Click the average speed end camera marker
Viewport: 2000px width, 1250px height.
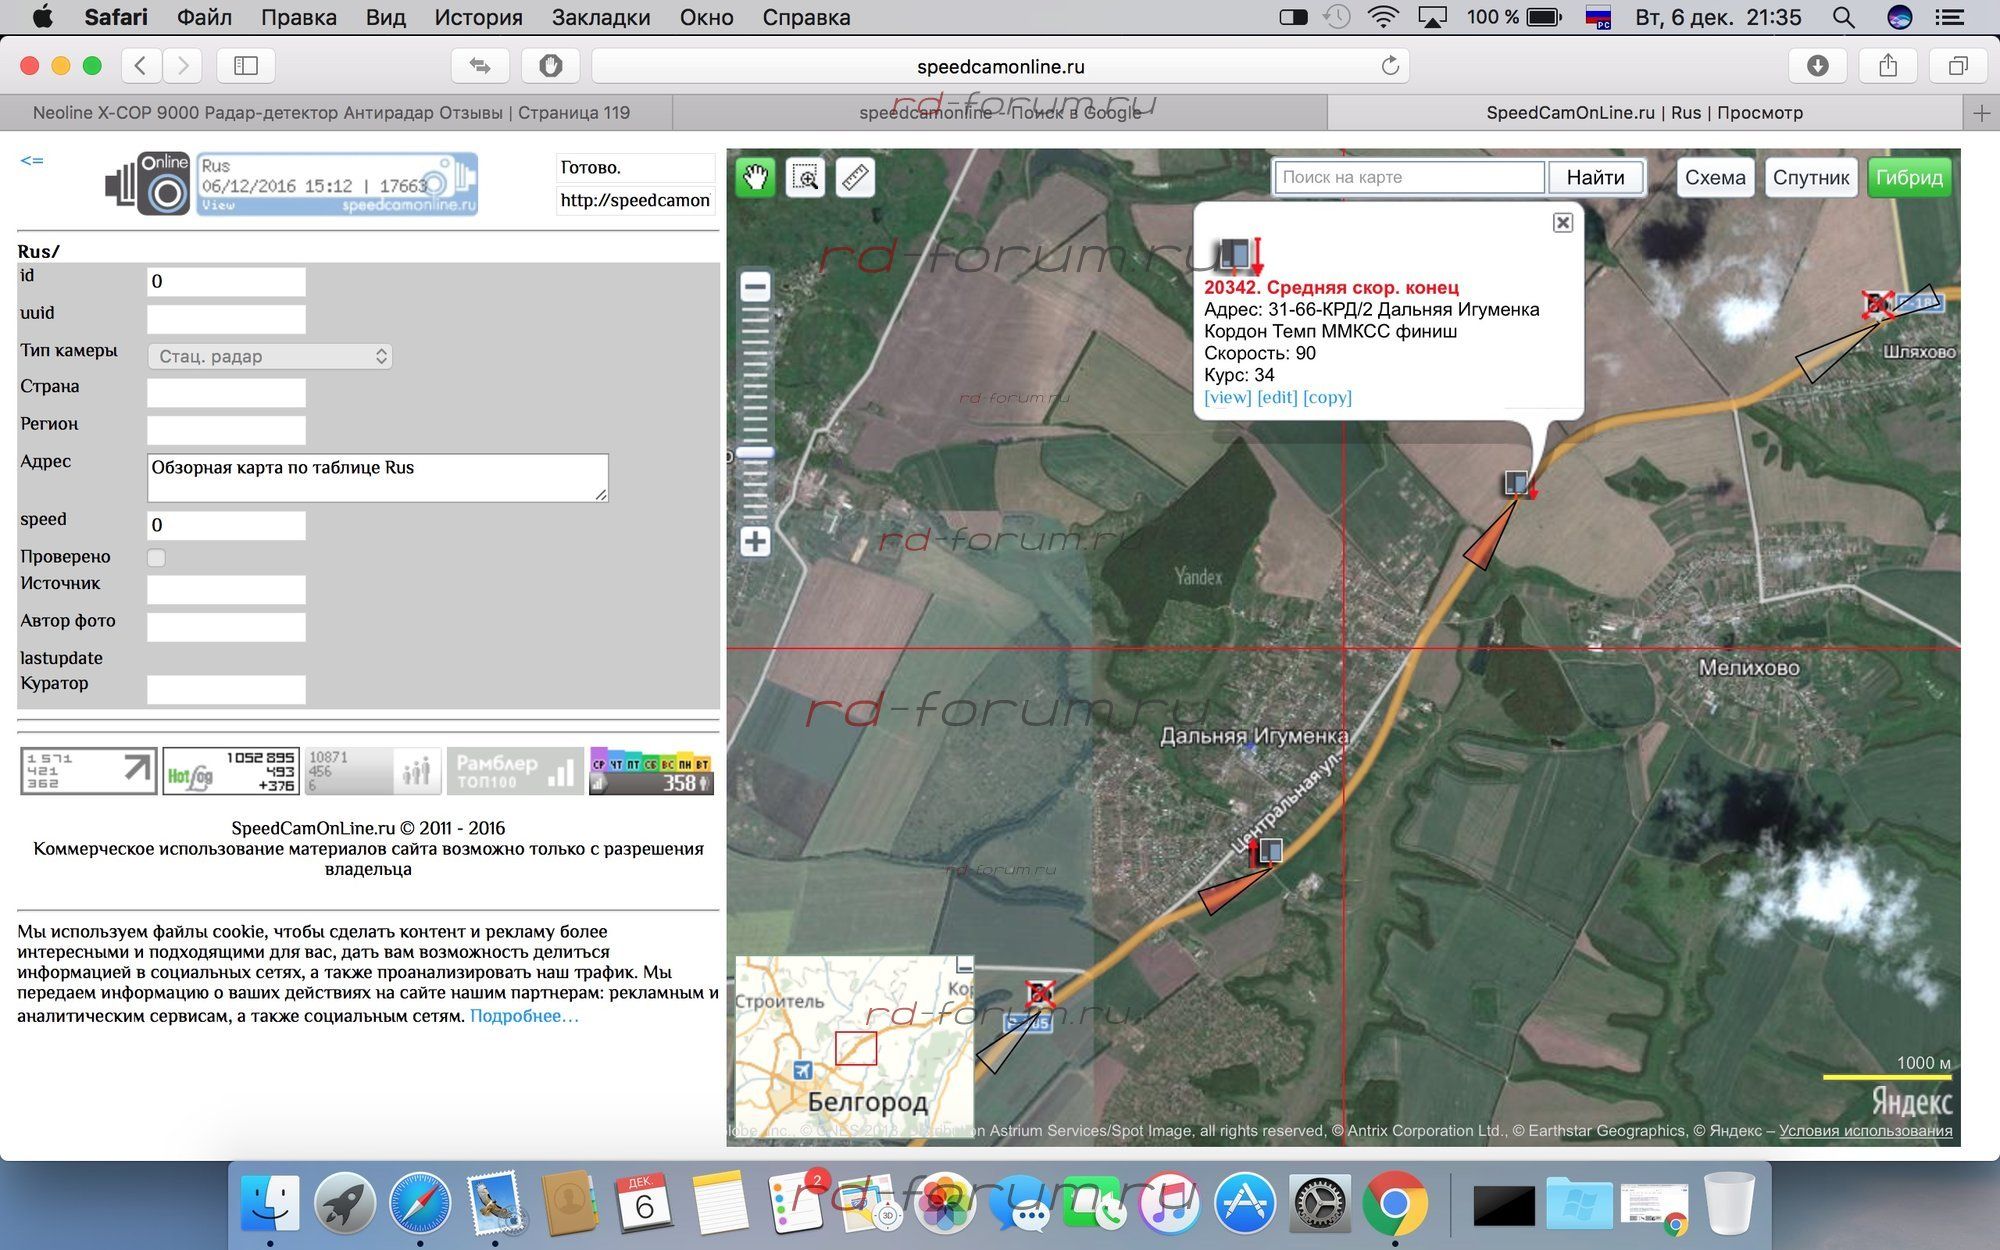[1519, 484]
